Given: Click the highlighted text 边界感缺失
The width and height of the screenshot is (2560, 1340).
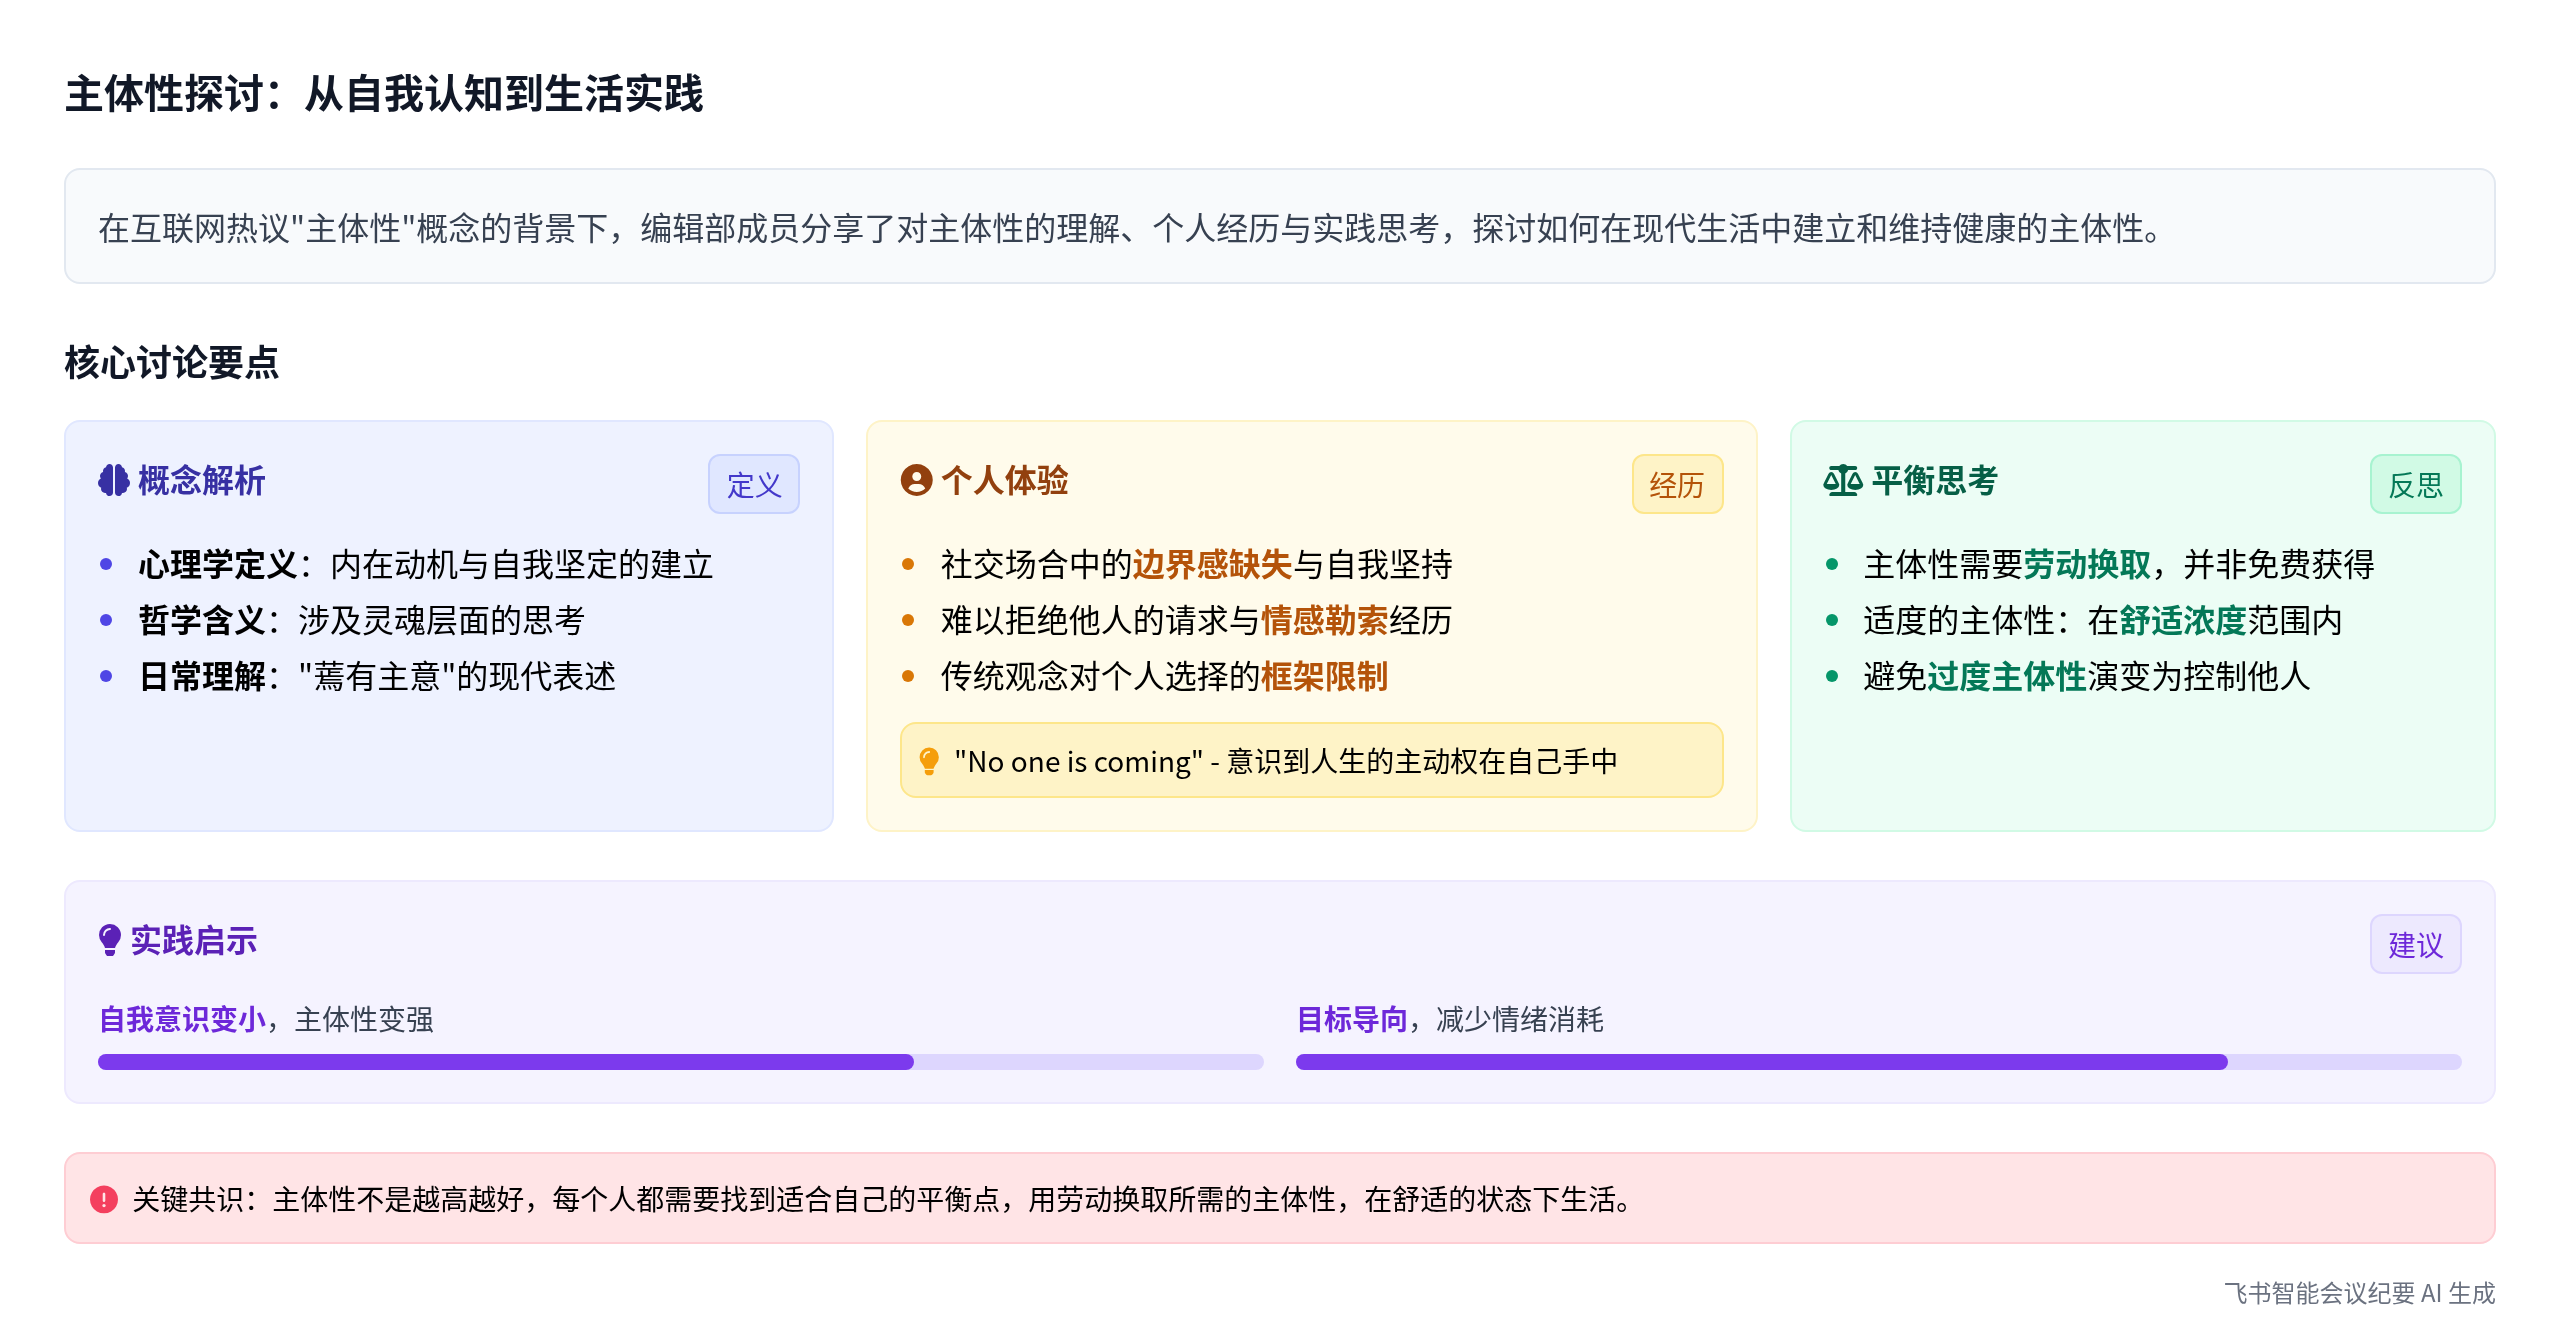Looking at the screenshot, I should tap(1212, 565).
